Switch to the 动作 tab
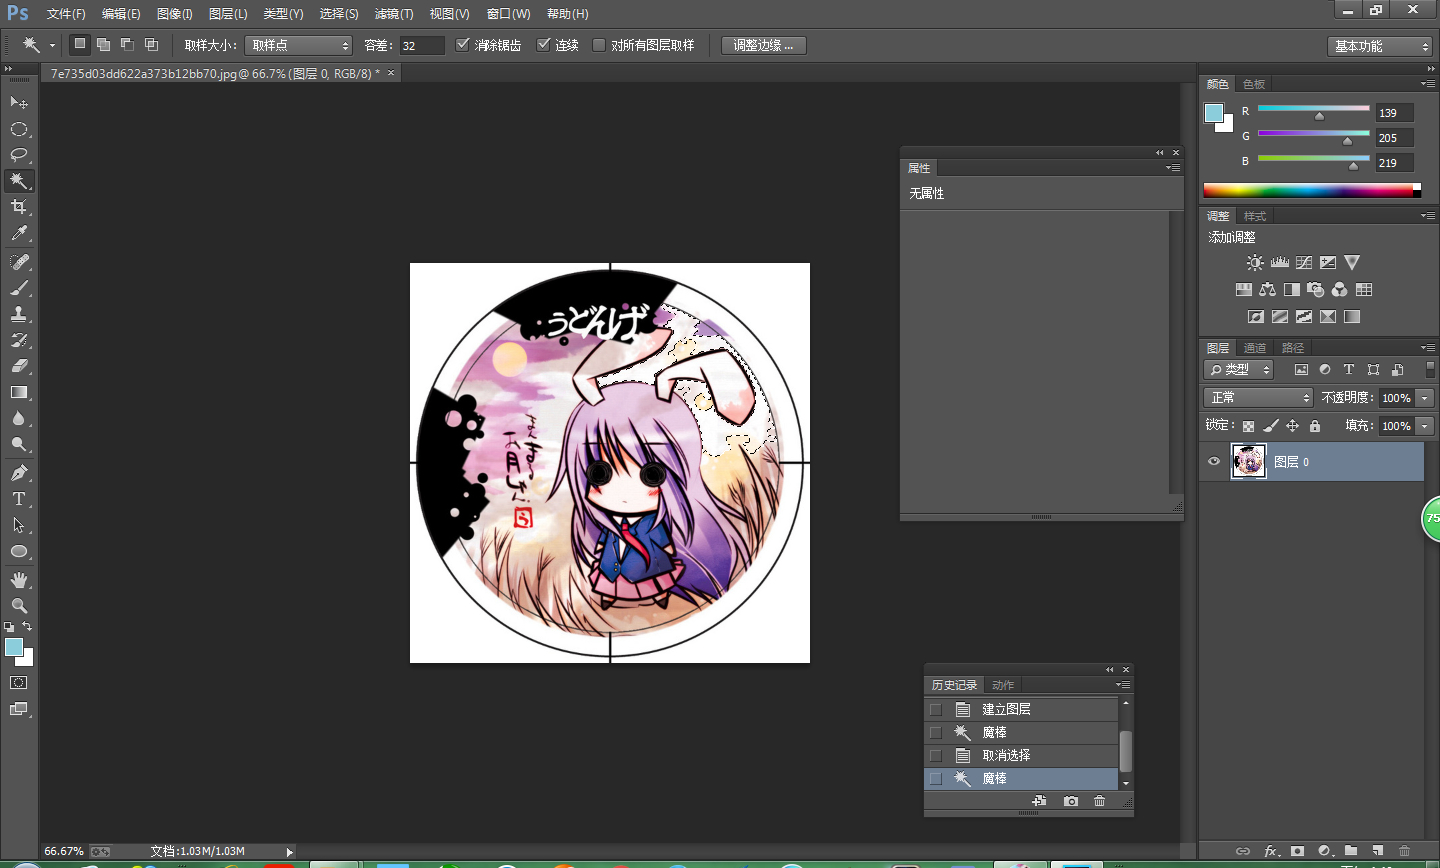The width and height of the screenshot is (1440, 868). tap(1003, 685)
